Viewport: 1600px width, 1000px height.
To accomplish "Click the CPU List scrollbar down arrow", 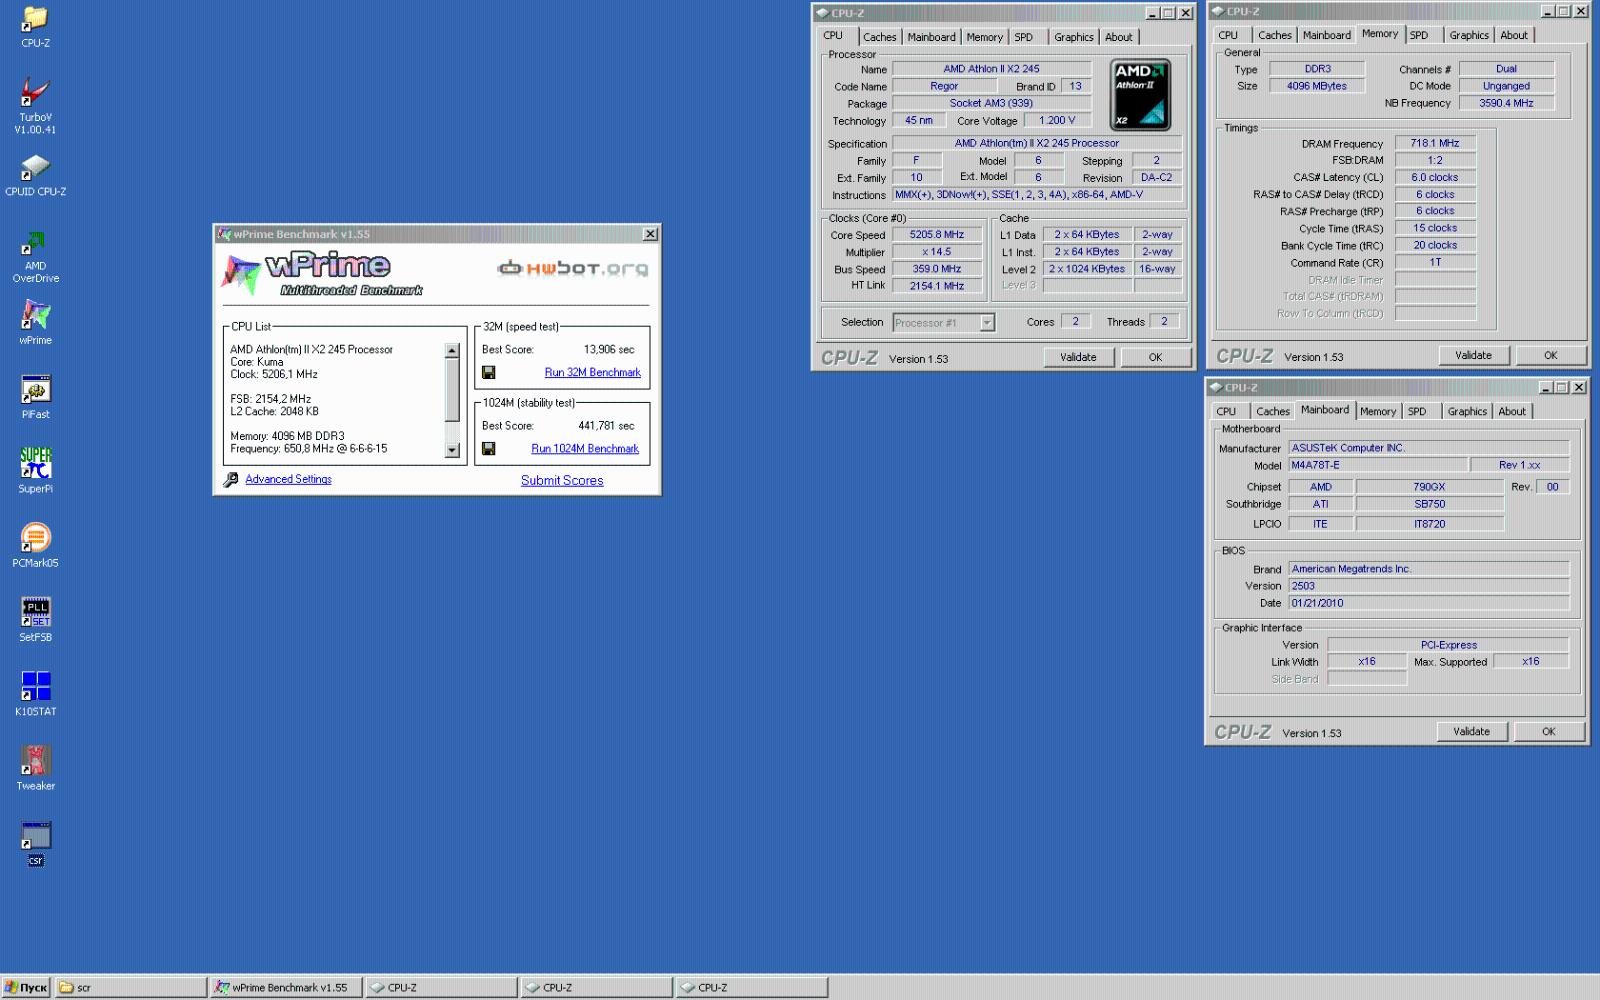I will (x=452, y=450).
